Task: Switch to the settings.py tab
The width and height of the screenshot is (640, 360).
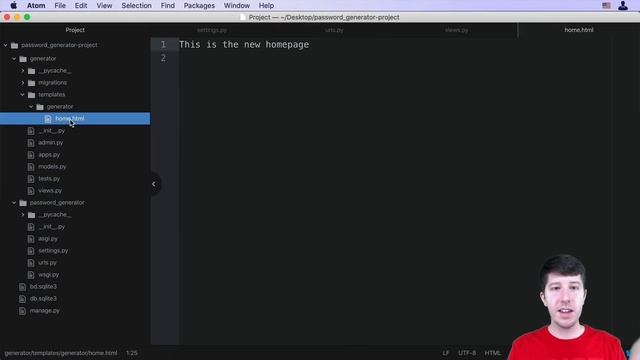Action: [212, 30]
